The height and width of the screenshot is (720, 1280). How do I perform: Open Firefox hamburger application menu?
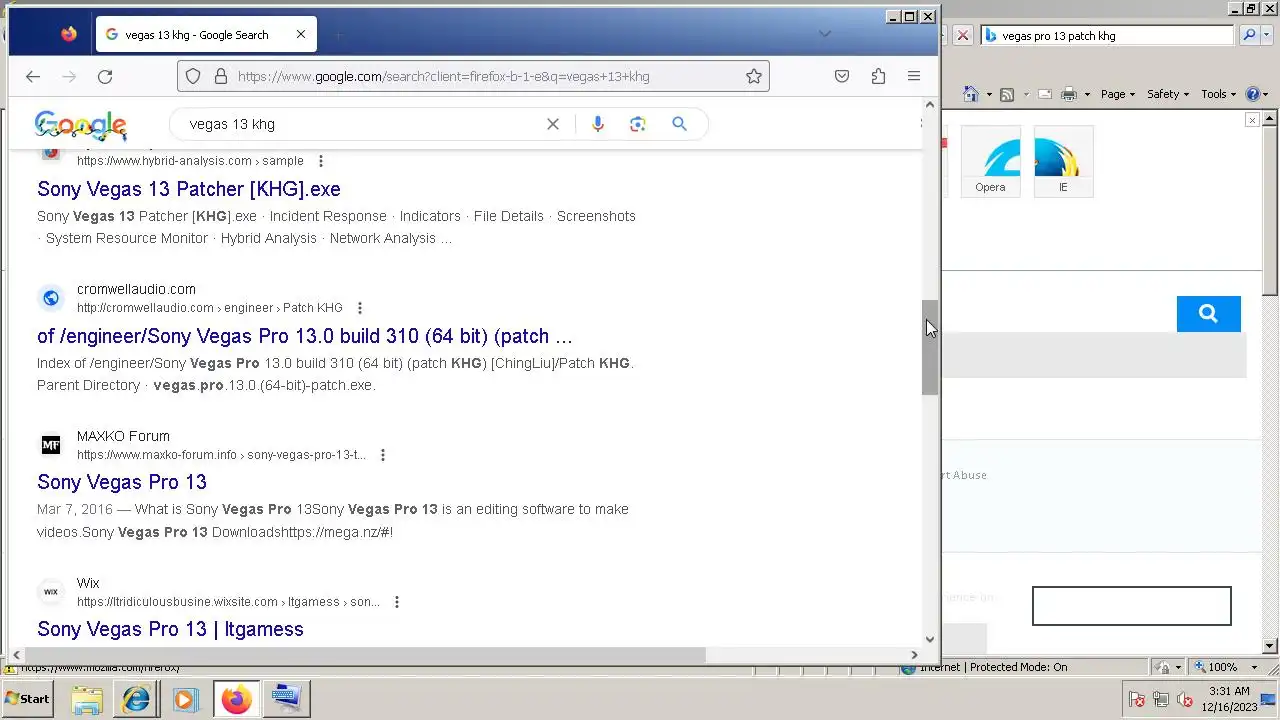[x=913, y=76]
